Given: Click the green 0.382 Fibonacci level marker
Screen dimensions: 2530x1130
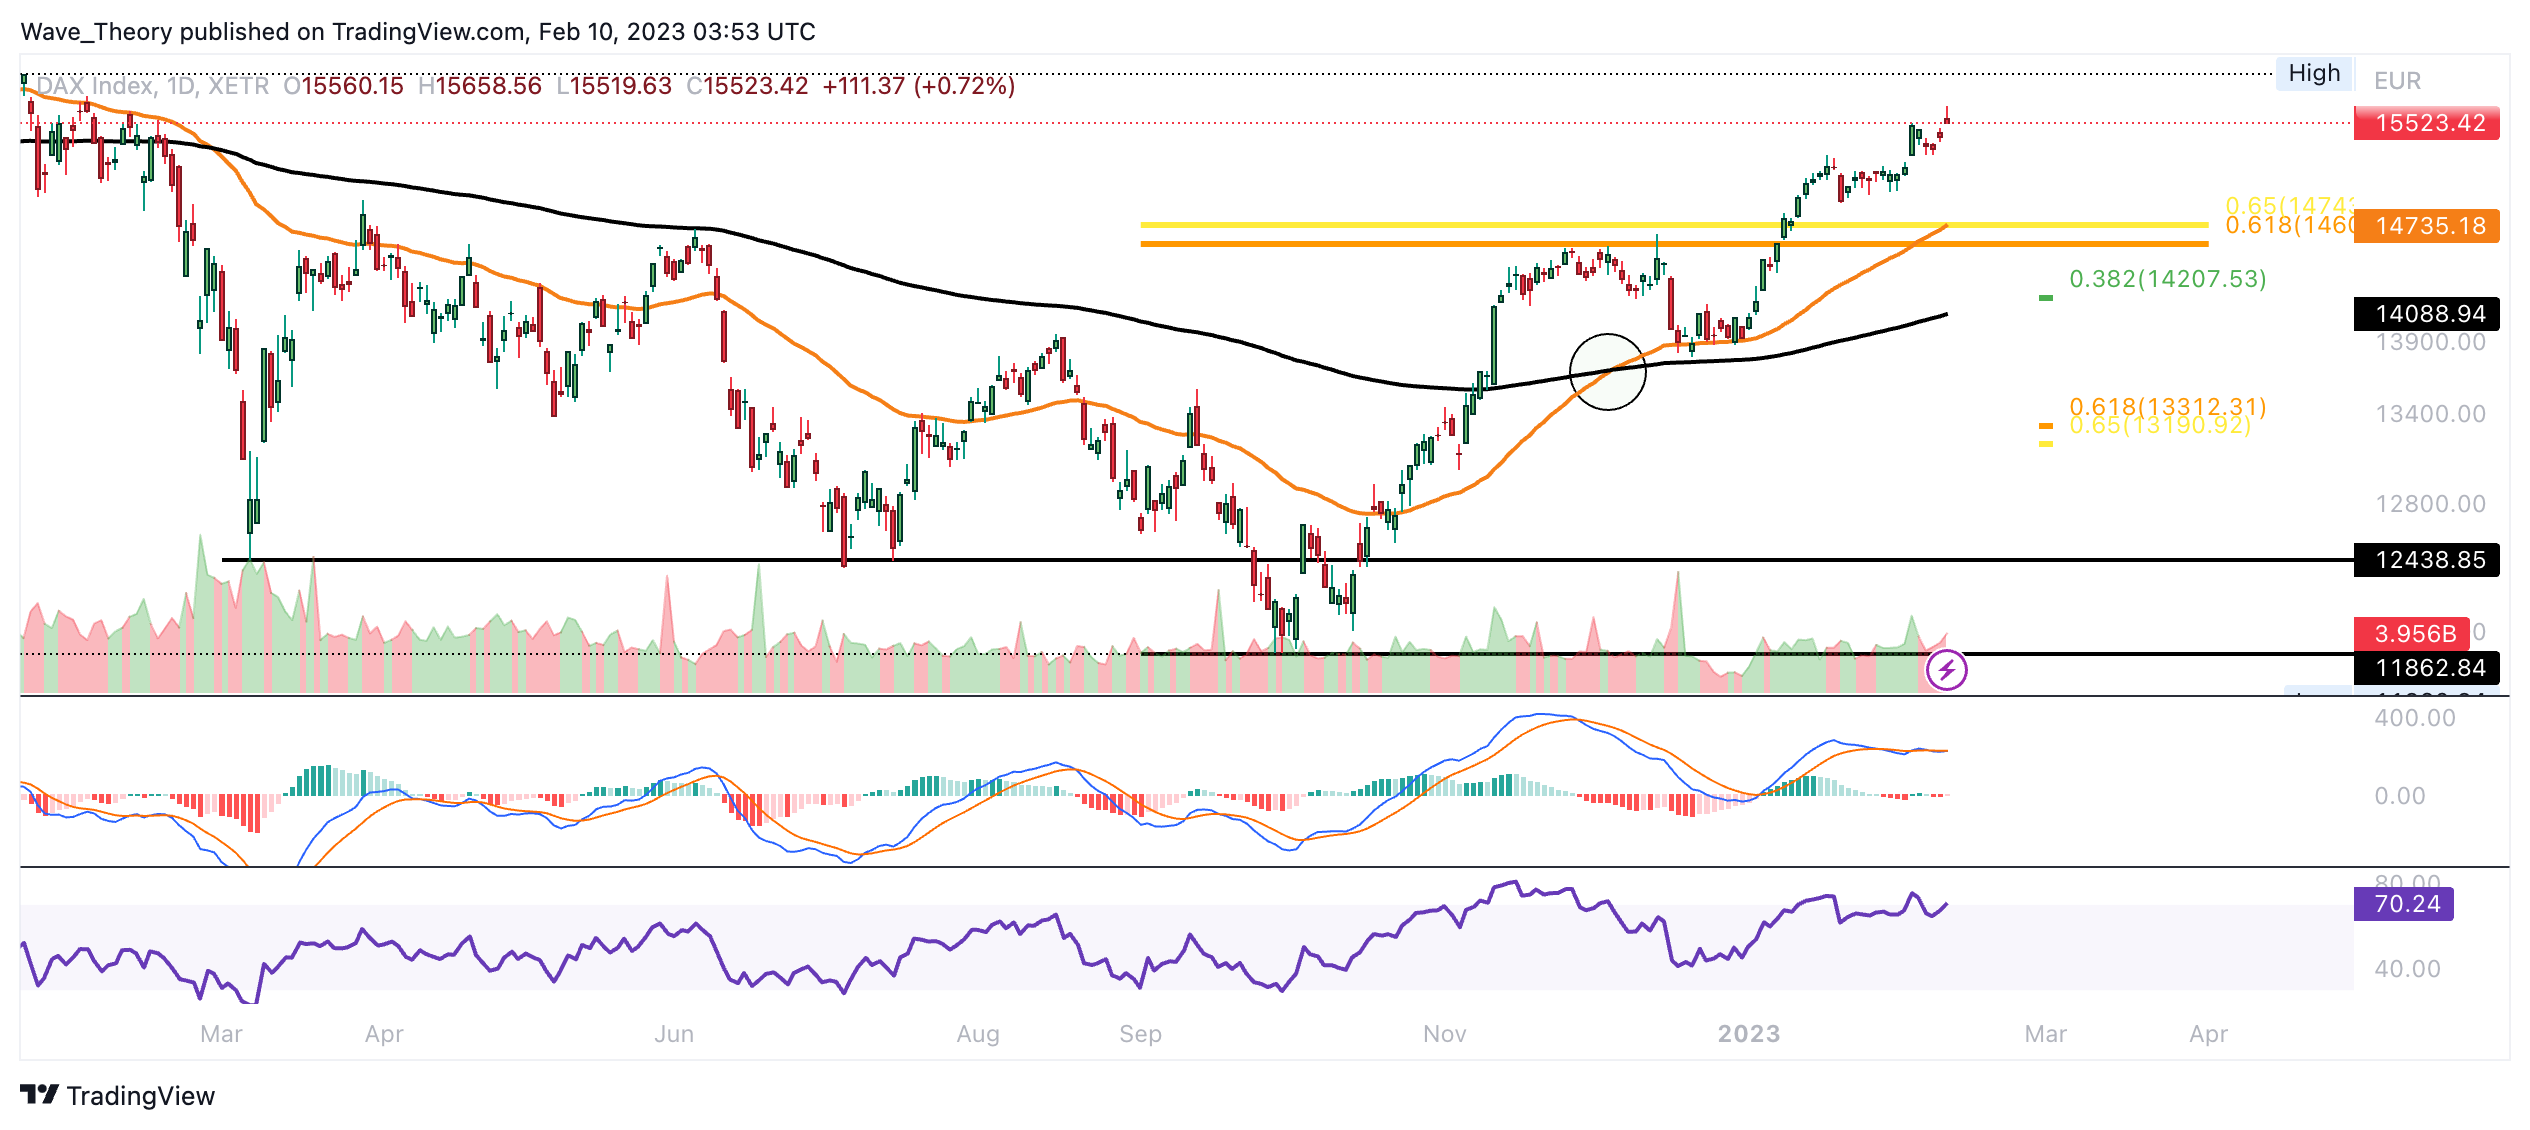Looking at the screenshot, I should pyautogui.click(x=2045, y=298).
